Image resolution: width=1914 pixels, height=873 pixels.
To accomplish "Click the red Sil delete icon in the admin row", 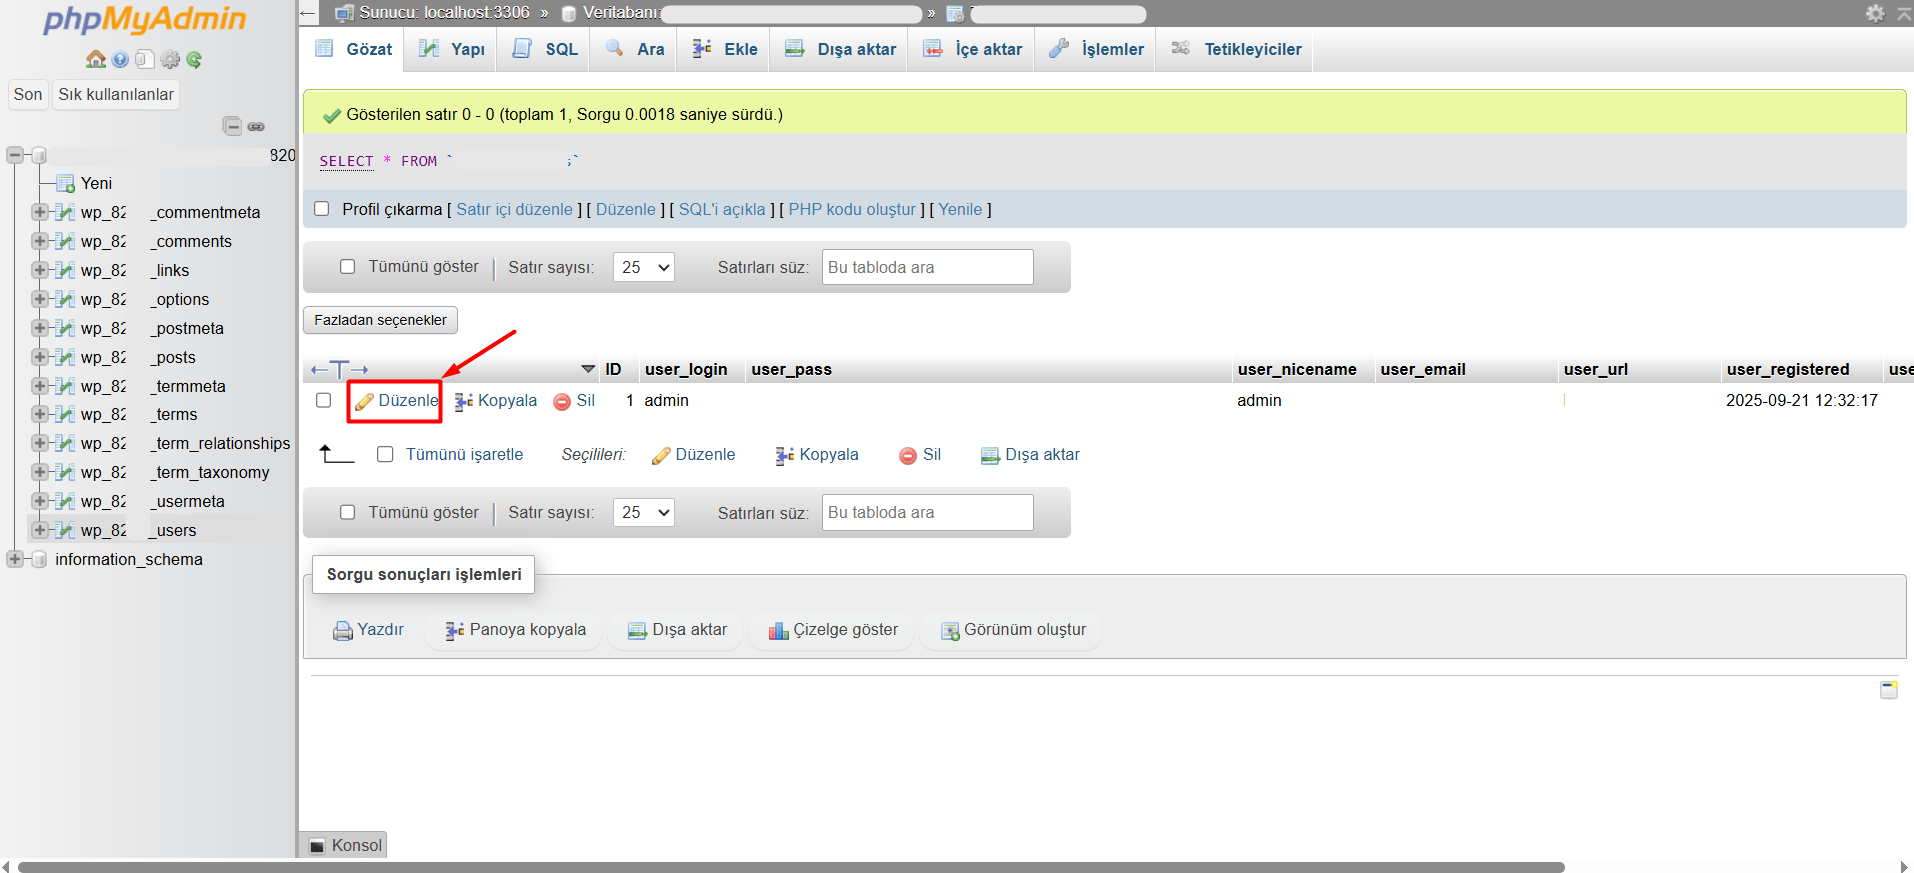I will (562, 401).
